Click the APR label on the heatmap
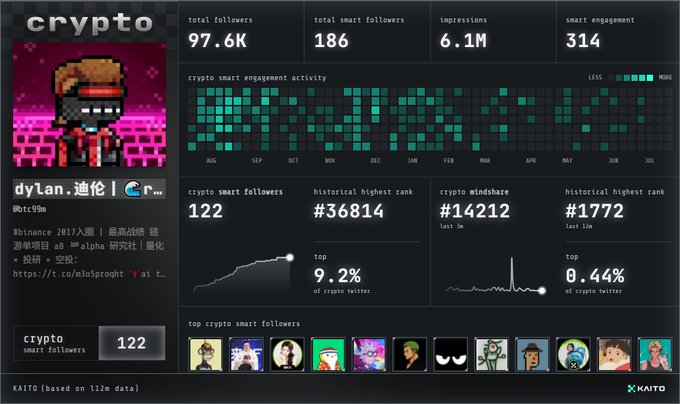This screenshot has height=404, width=680. pyautogui.click(x=531, y=161)
